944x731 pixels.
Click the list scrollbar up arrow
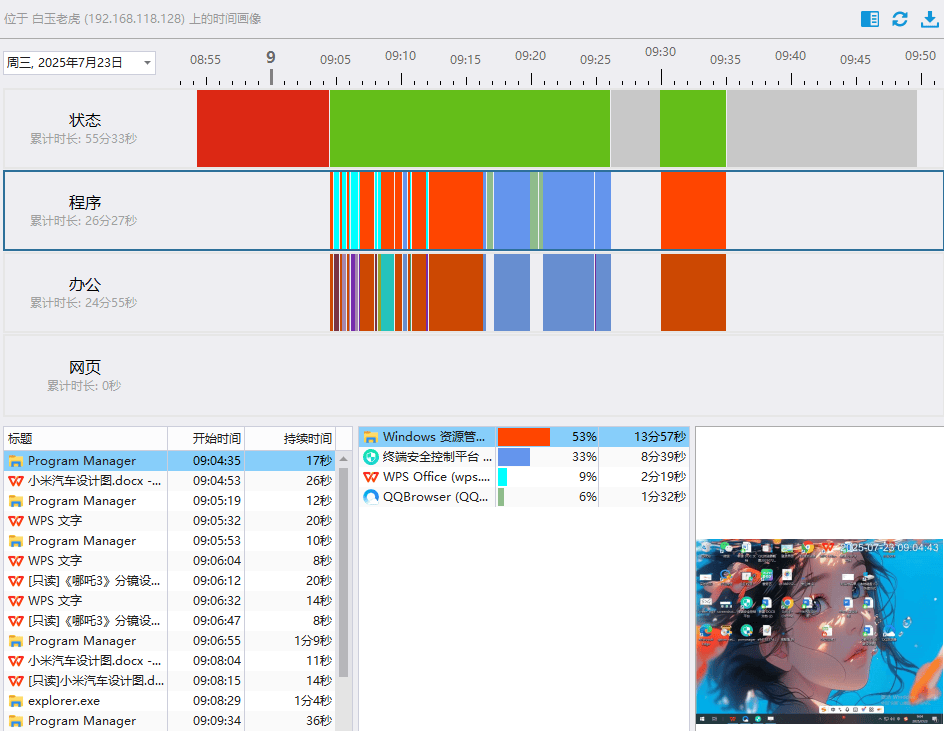pyautogui.click(x=344, y=459)
